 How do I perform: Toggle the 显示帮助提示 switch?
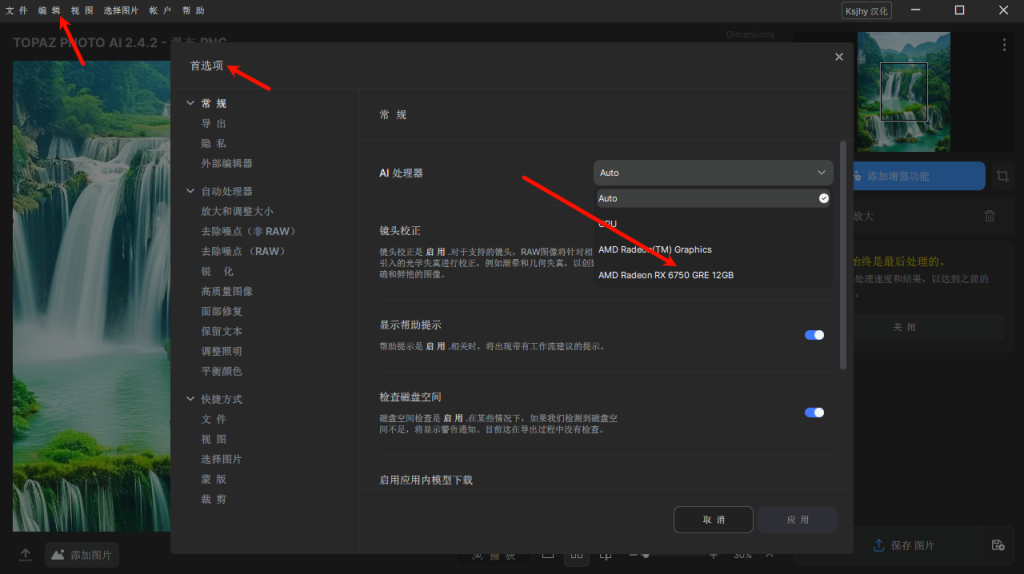[x=814, y=335]
